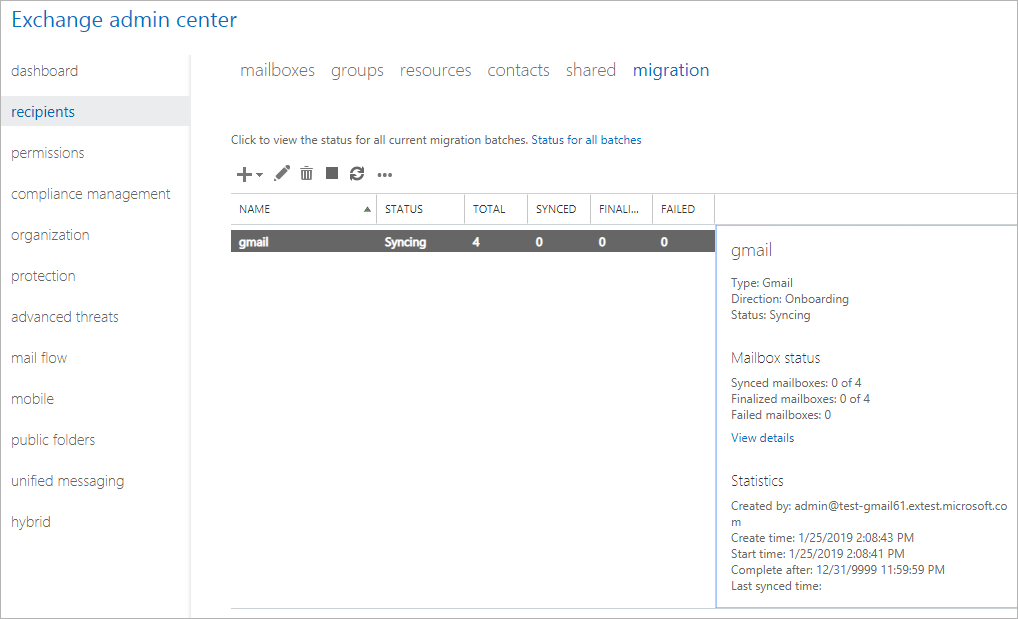Navigate to compliance management
The width and height of the screenshot is (1018, 619).
[90, 194]
